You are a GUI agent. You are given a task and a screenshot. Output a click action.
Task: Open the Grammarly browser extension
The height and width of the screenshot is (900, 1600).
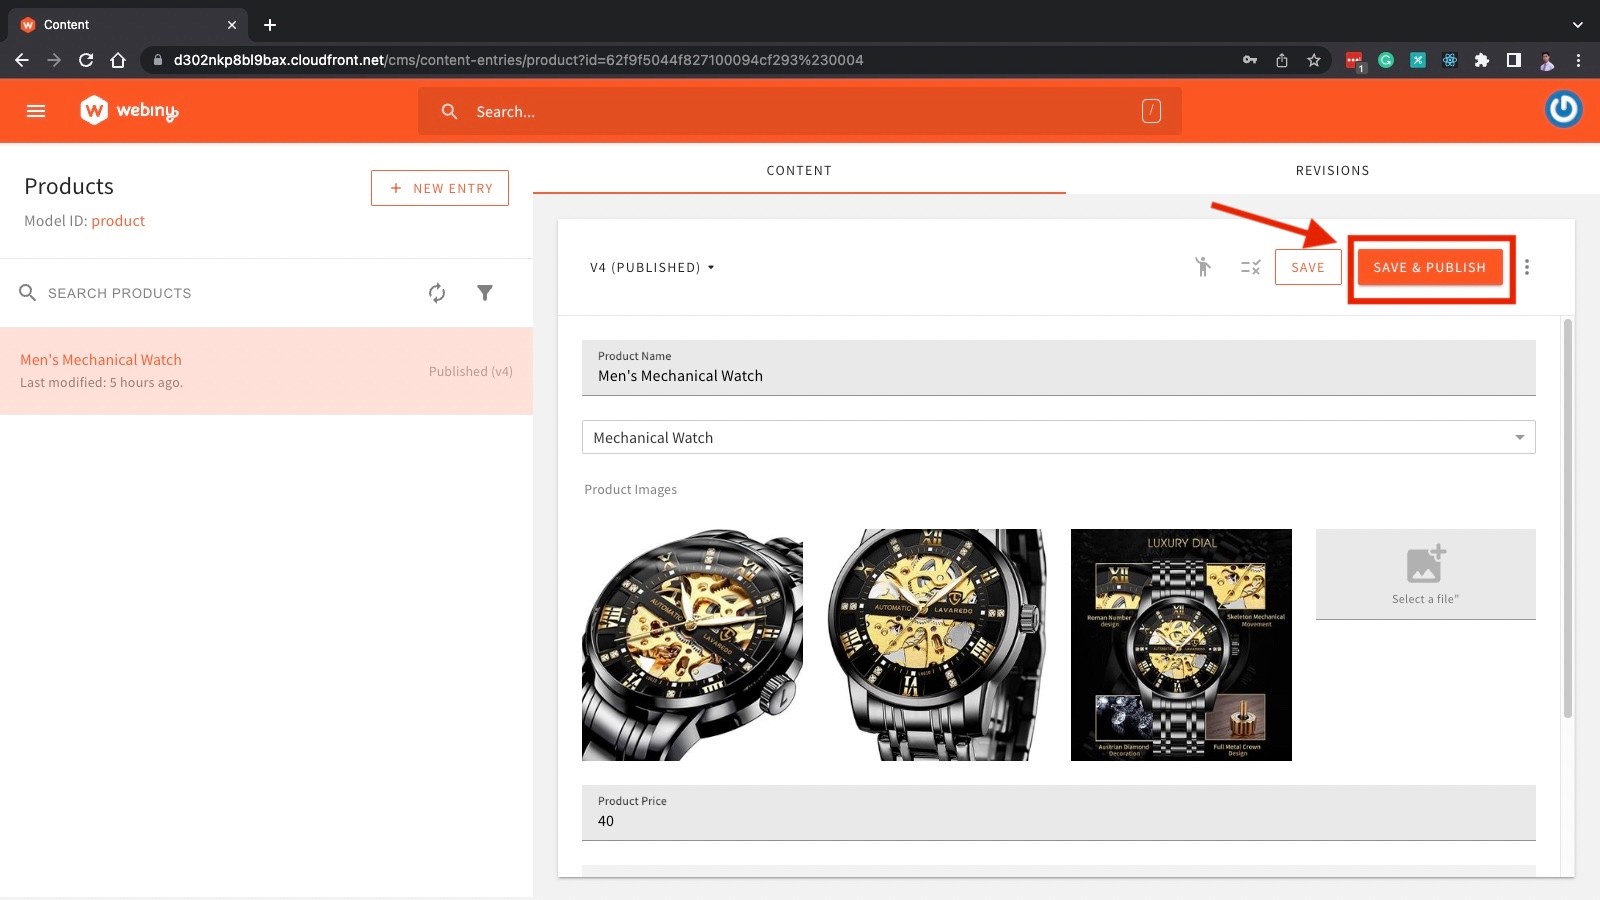pyautogui.click(x=1386, y=60)
